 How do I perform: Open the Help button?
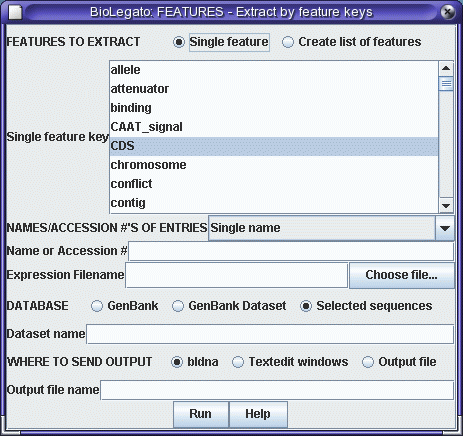click(x=258, y=414)
